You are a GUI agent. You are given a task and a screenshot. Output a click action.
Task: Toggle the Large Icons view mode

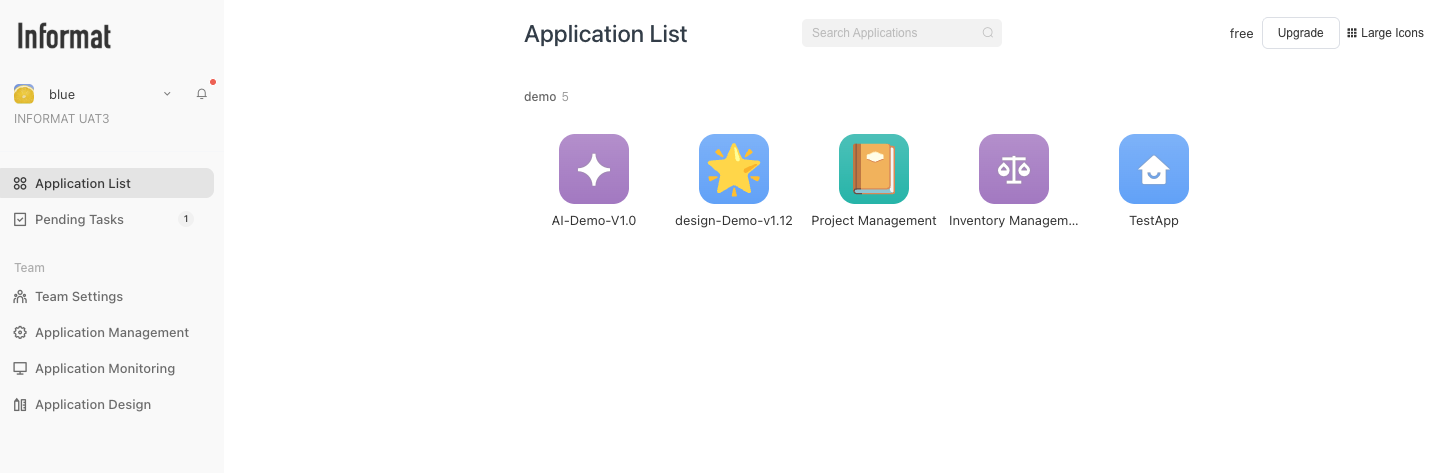tap(1385, 33)
